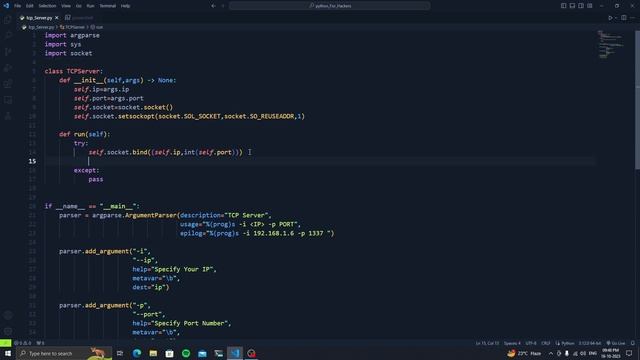Change indentation via Spaces: 4 status
Screen dimensions: 640x360
click(x=512, y=343)
